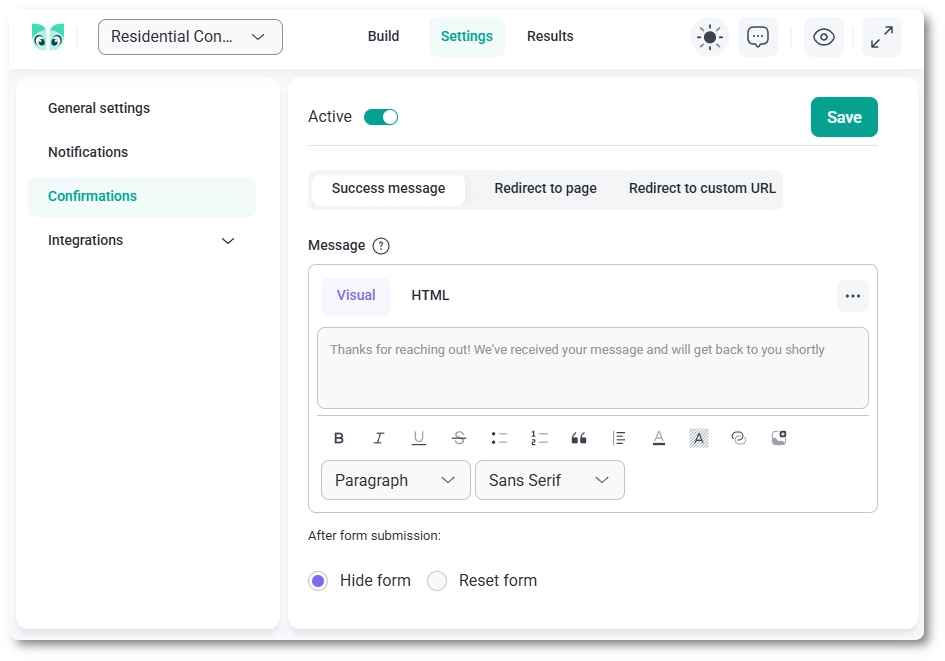945x661 pixels.
Task: Select the Reset form option
Action: 437,580
